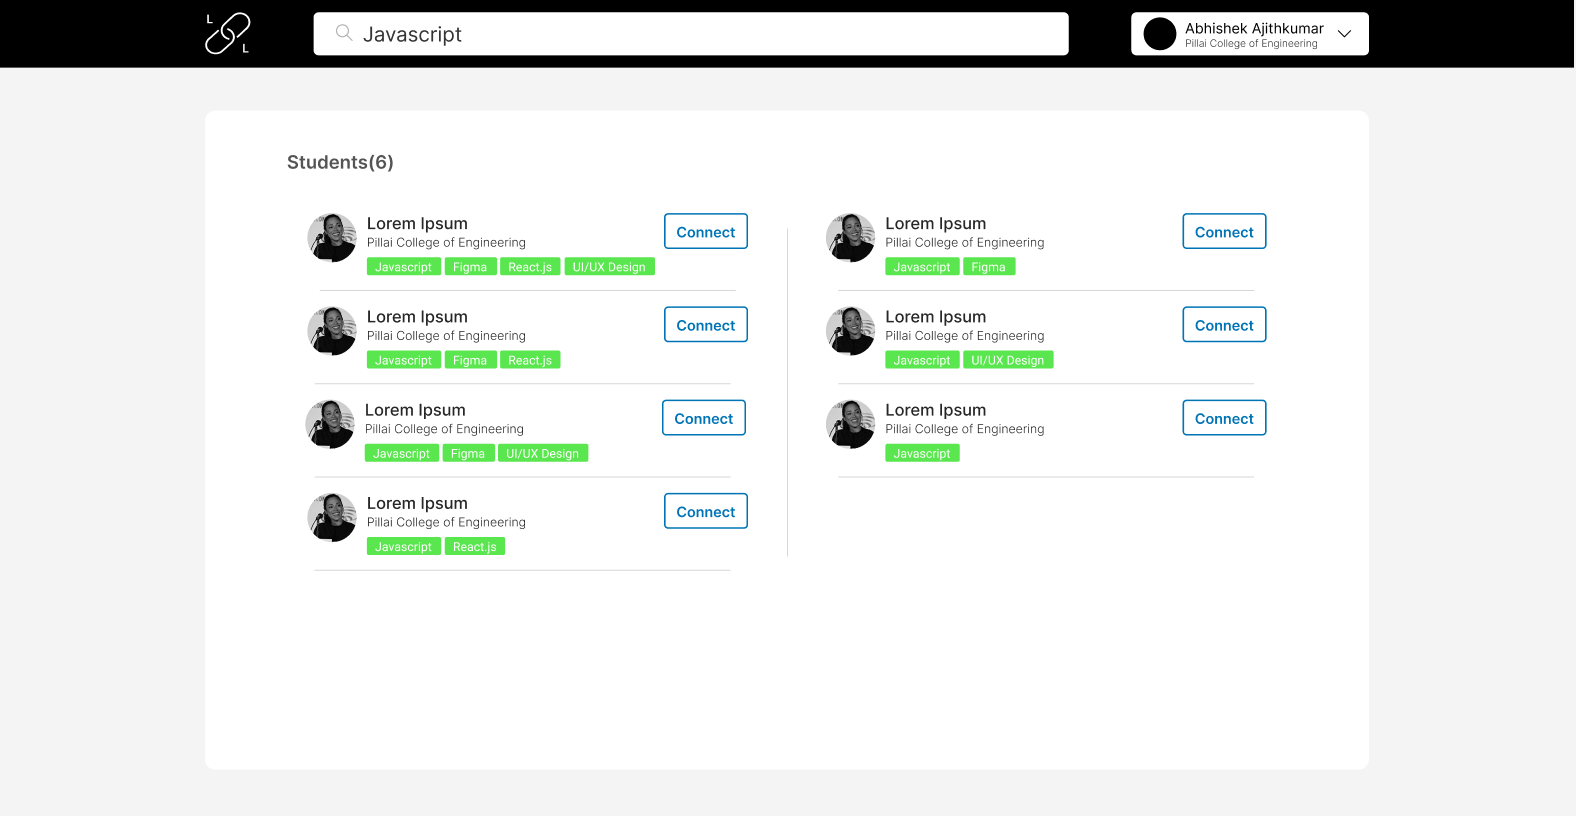Select the Figma tag of top right student

tap(989, 267)
